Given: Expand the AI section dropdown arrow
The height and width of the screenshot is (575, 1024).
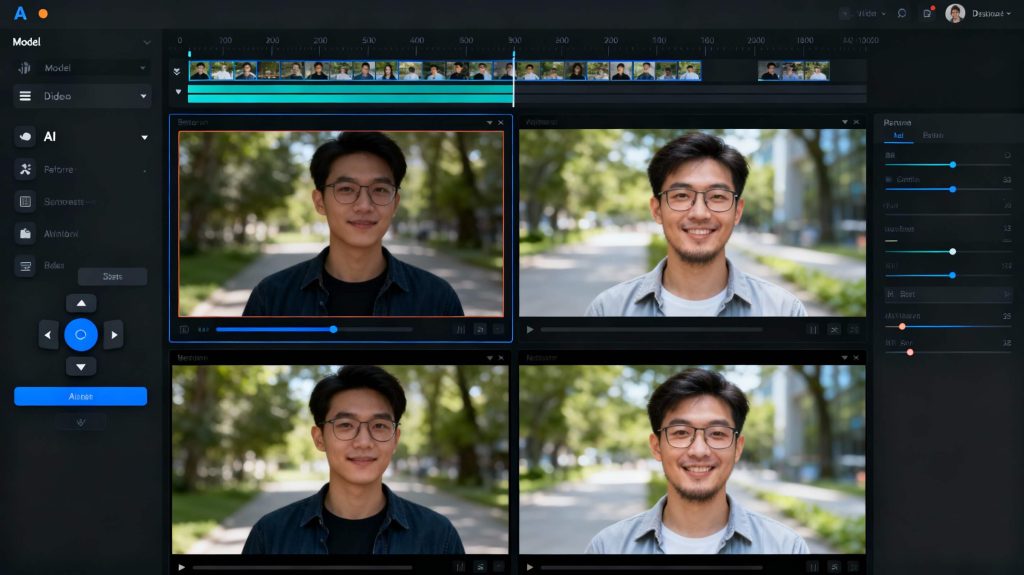Looking at the screenshot, I should [x=143, y=137].
